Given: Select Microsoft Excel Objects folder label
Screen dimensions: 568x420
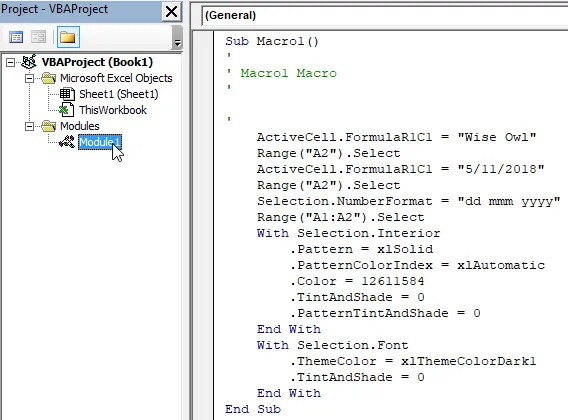Looking at the screenshot, I should [x=116, y=78].
